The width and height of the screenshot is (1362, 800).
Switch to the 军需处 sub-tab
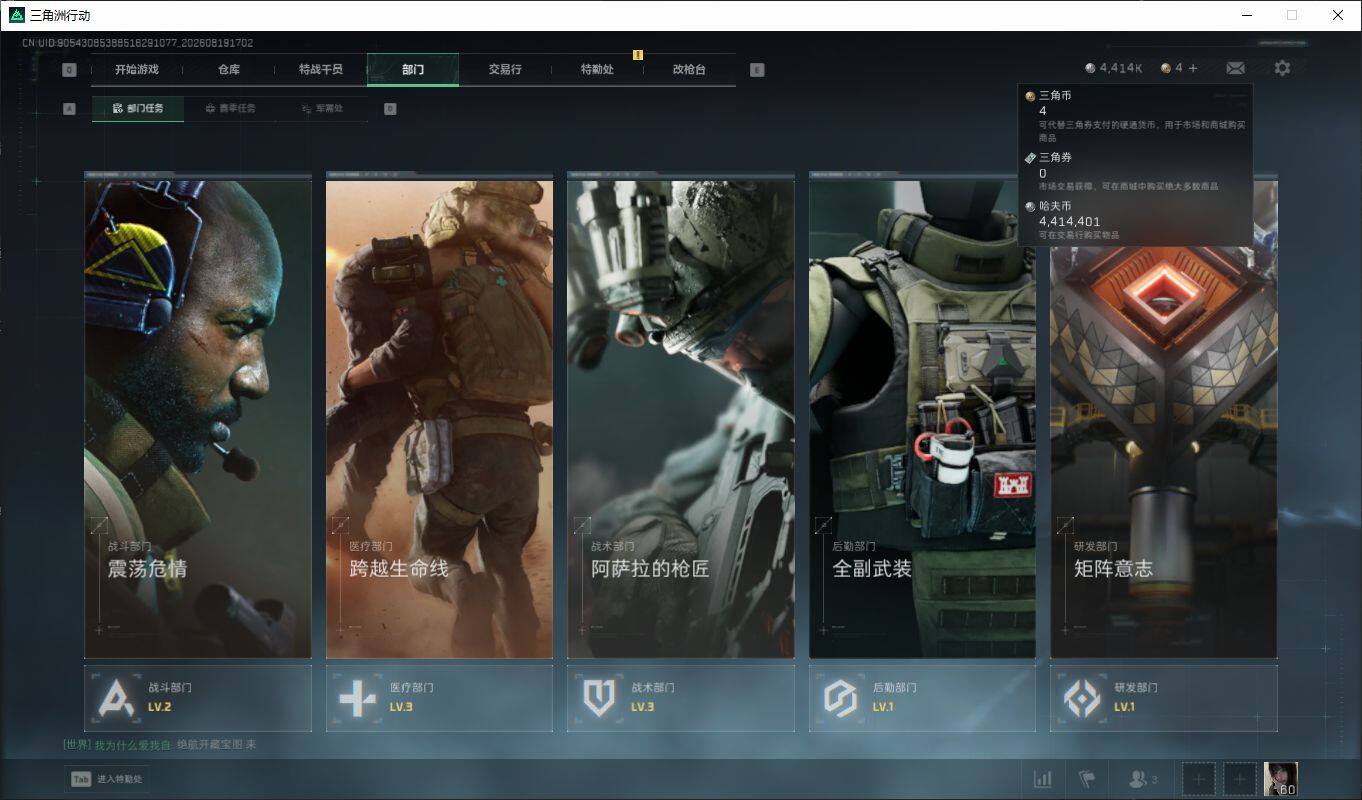point(322,108)
